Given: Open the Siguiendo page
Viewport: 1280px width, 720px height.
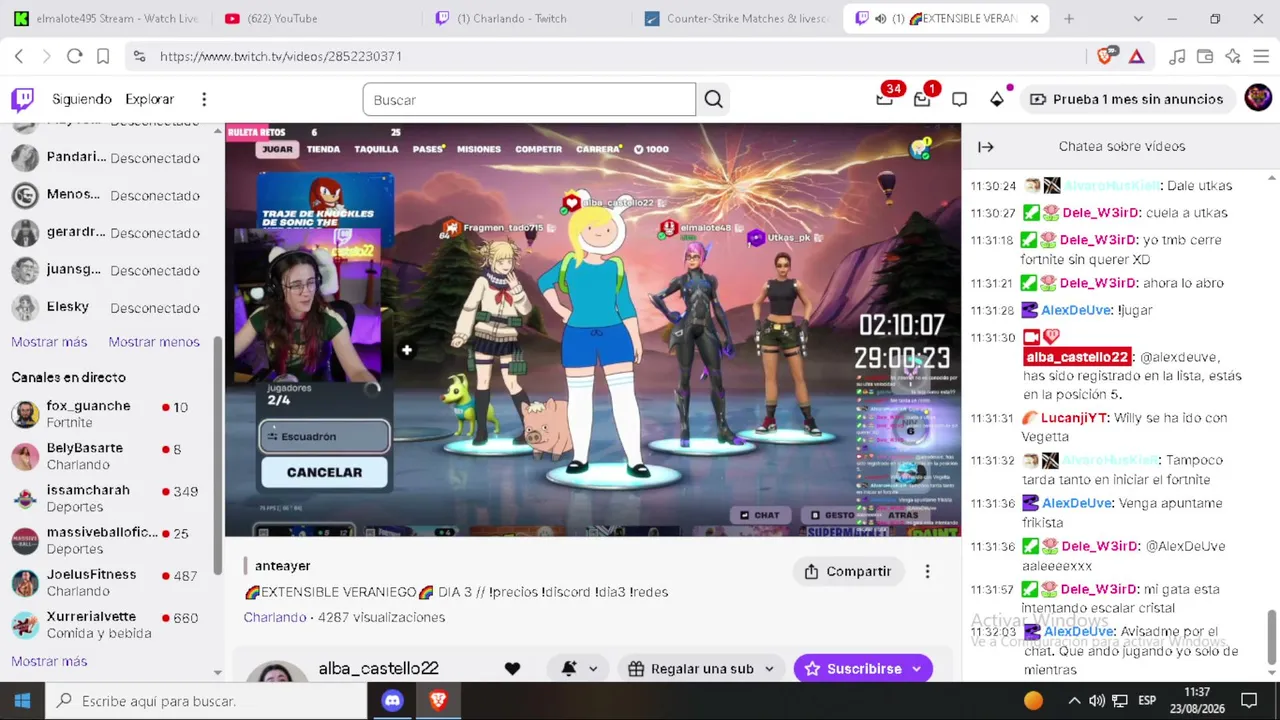Looking at the screenshot, I should pos(82,99).
